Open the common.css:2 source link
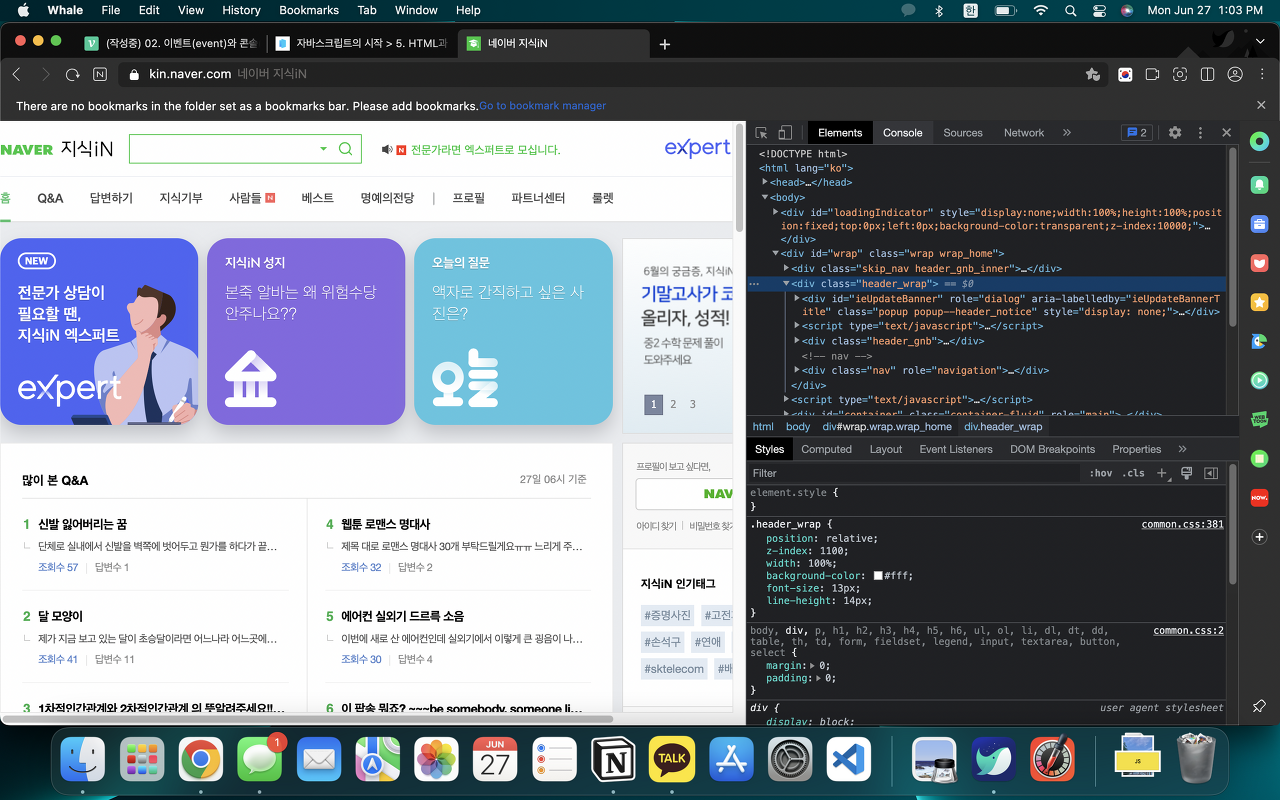The width and height of the screenshot is (1280, 800). 1188,631
